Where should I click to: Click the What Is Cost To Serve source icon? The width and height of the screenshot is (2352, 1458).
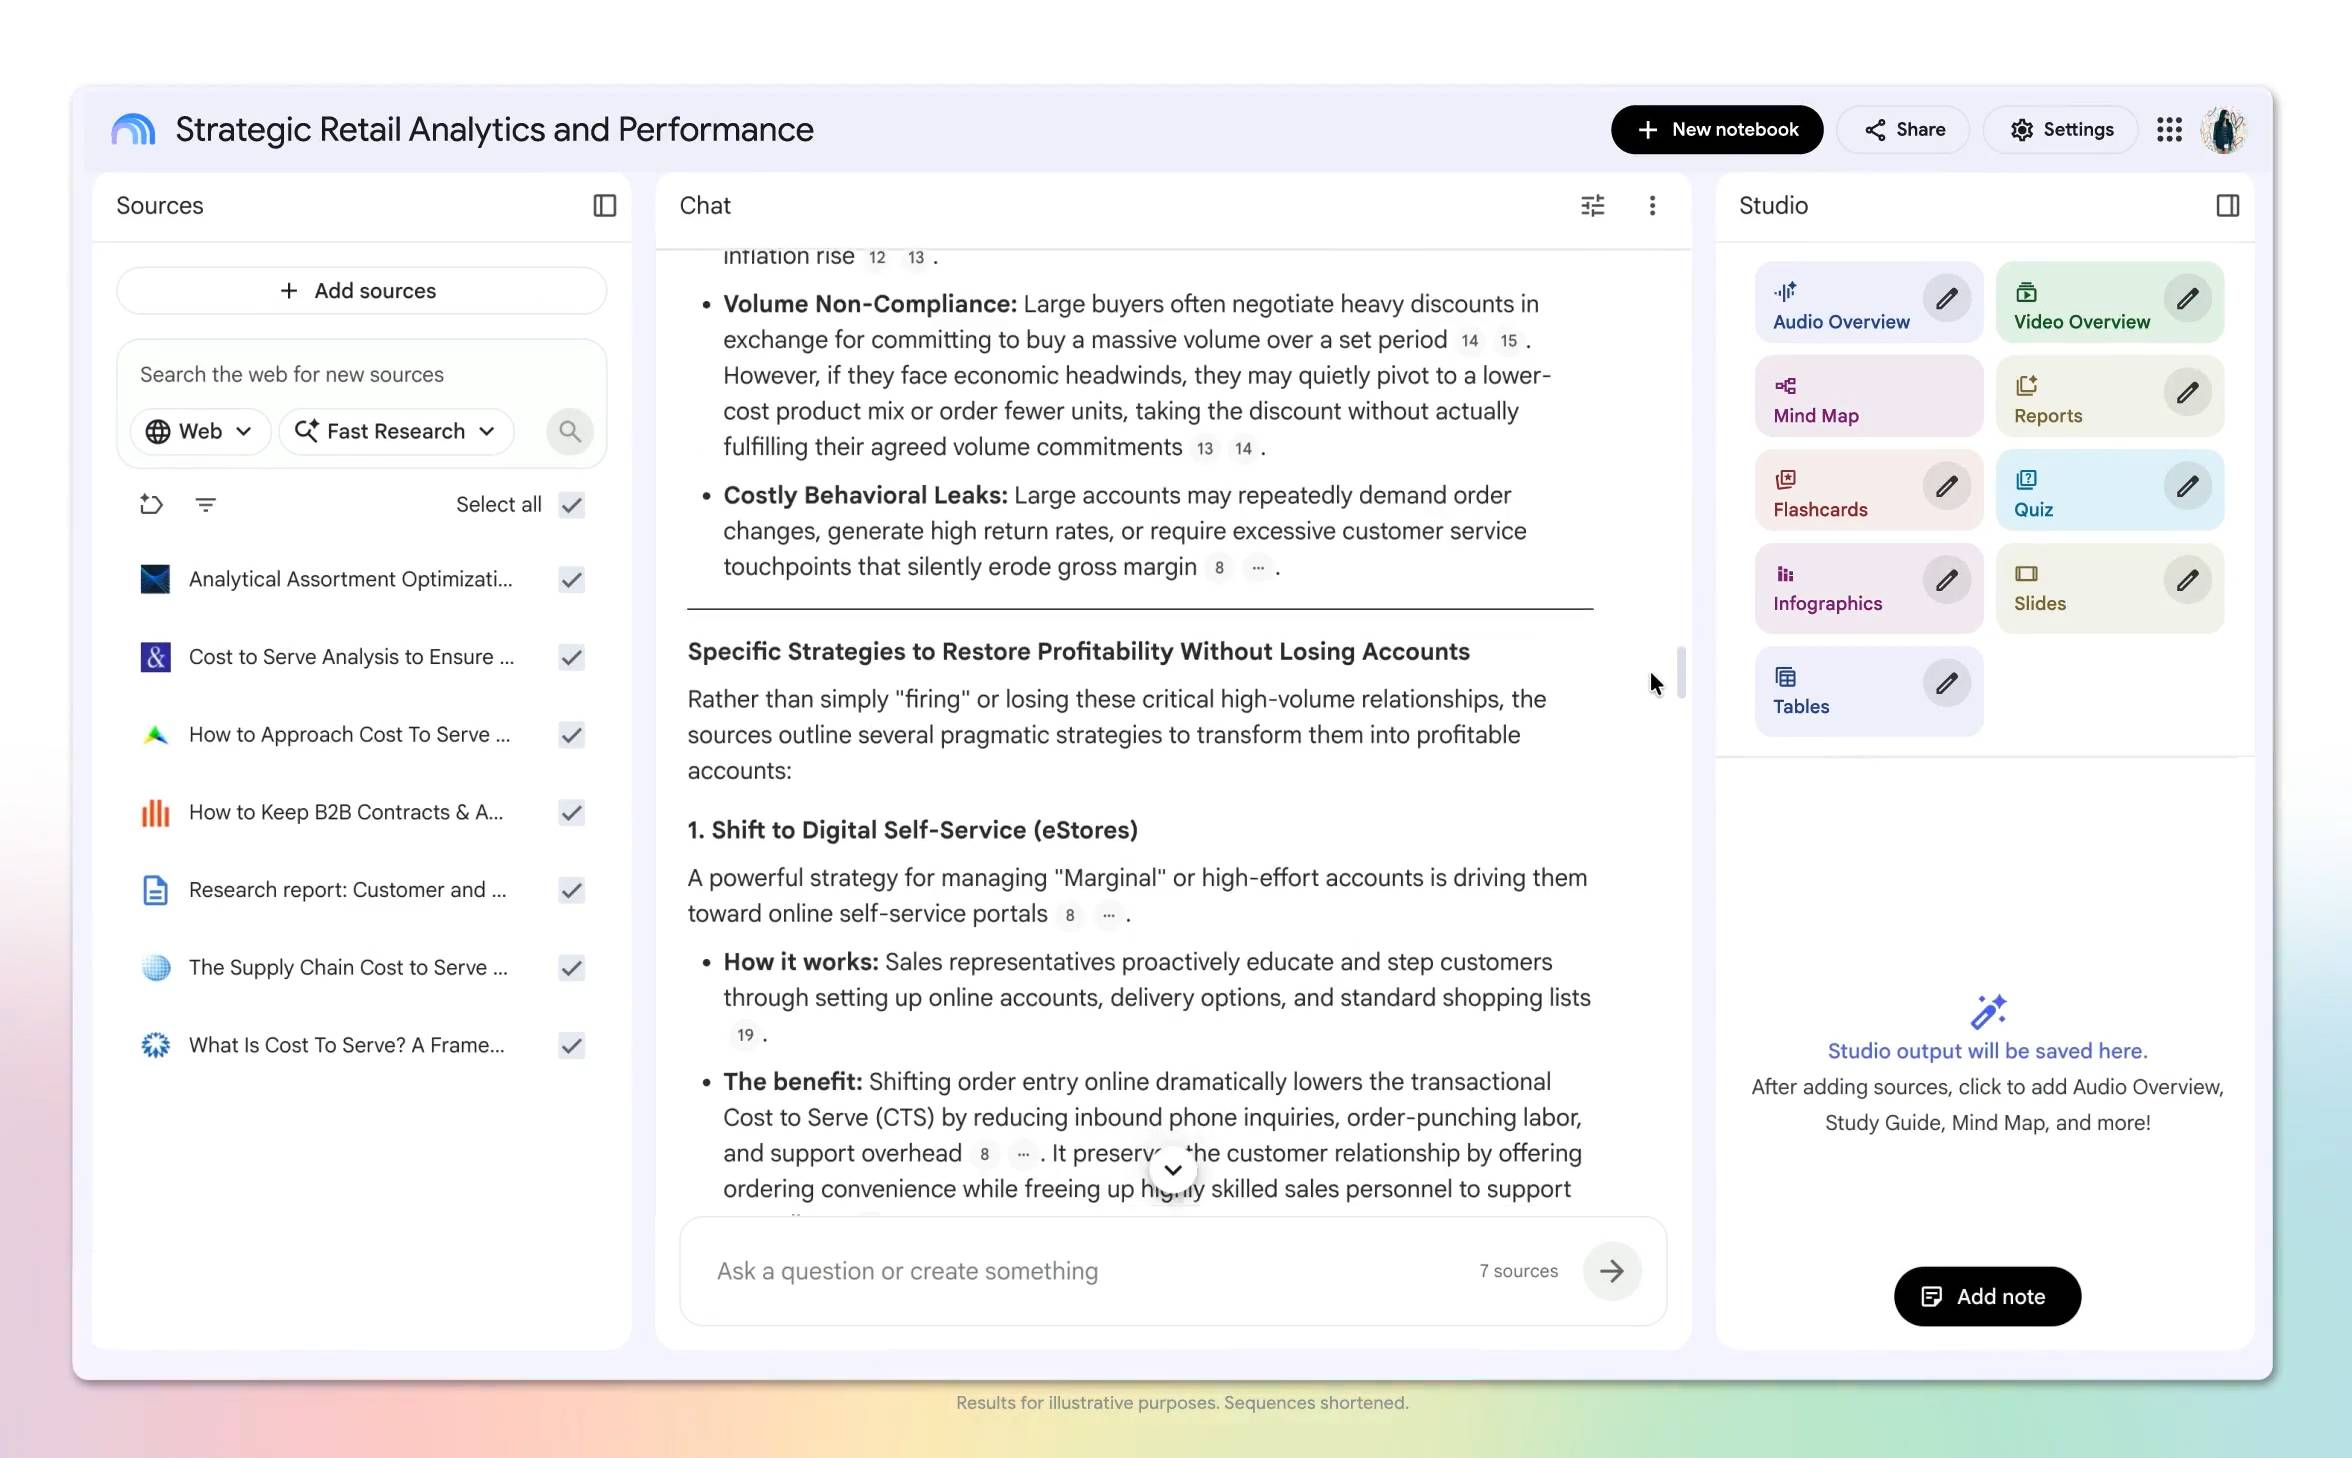[155, 1045]
